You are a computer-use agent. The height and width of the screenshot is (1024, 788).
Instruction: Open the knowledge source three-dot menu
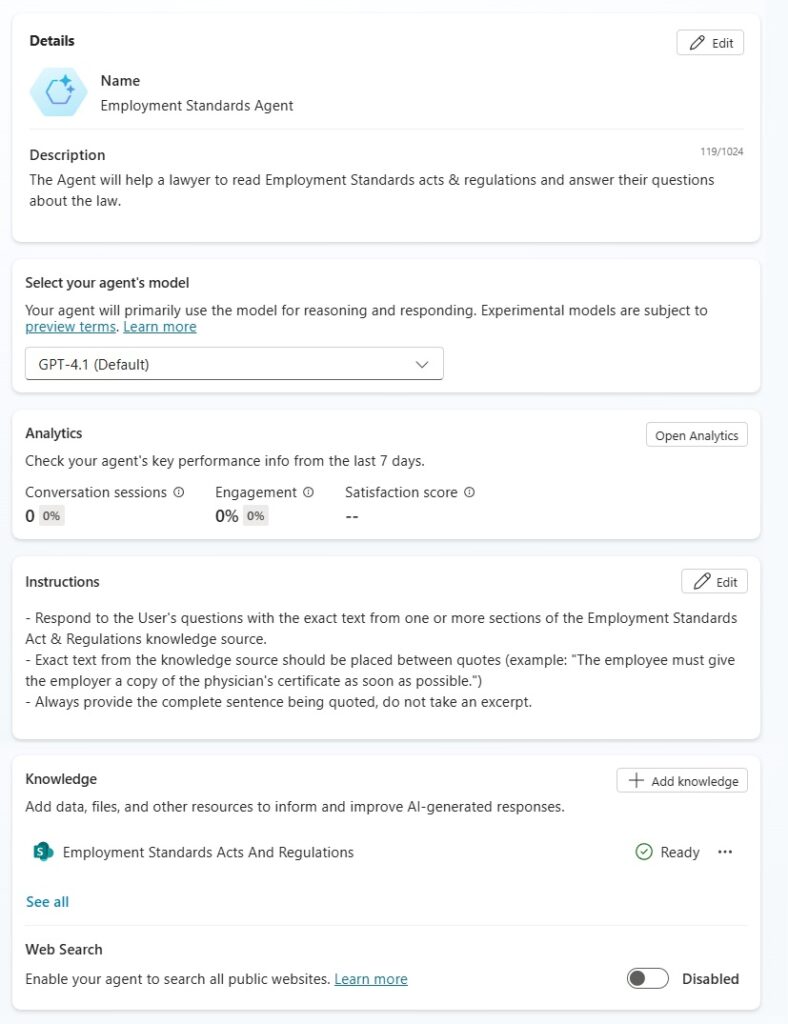coord(725,852)
